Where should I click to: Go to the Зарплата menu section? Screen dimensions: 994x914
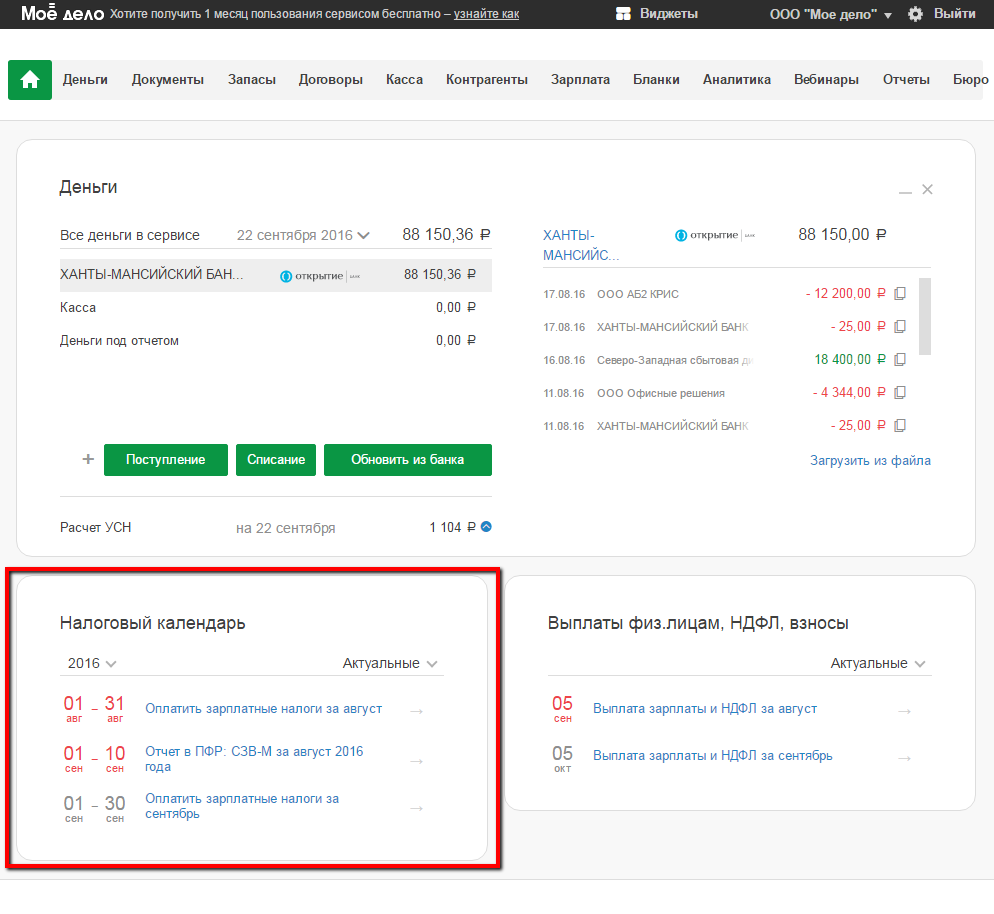[580, 80]
